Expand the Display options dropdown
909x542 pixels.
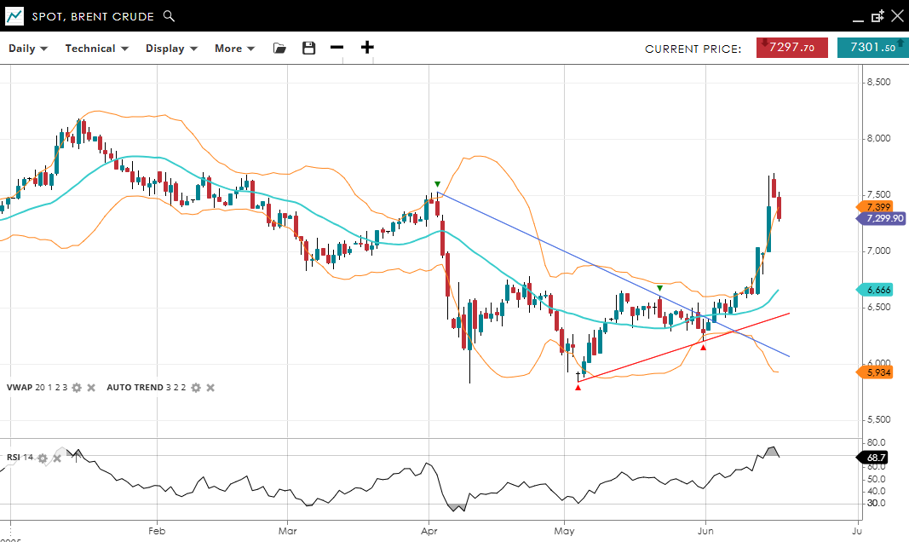coord(171,48)
